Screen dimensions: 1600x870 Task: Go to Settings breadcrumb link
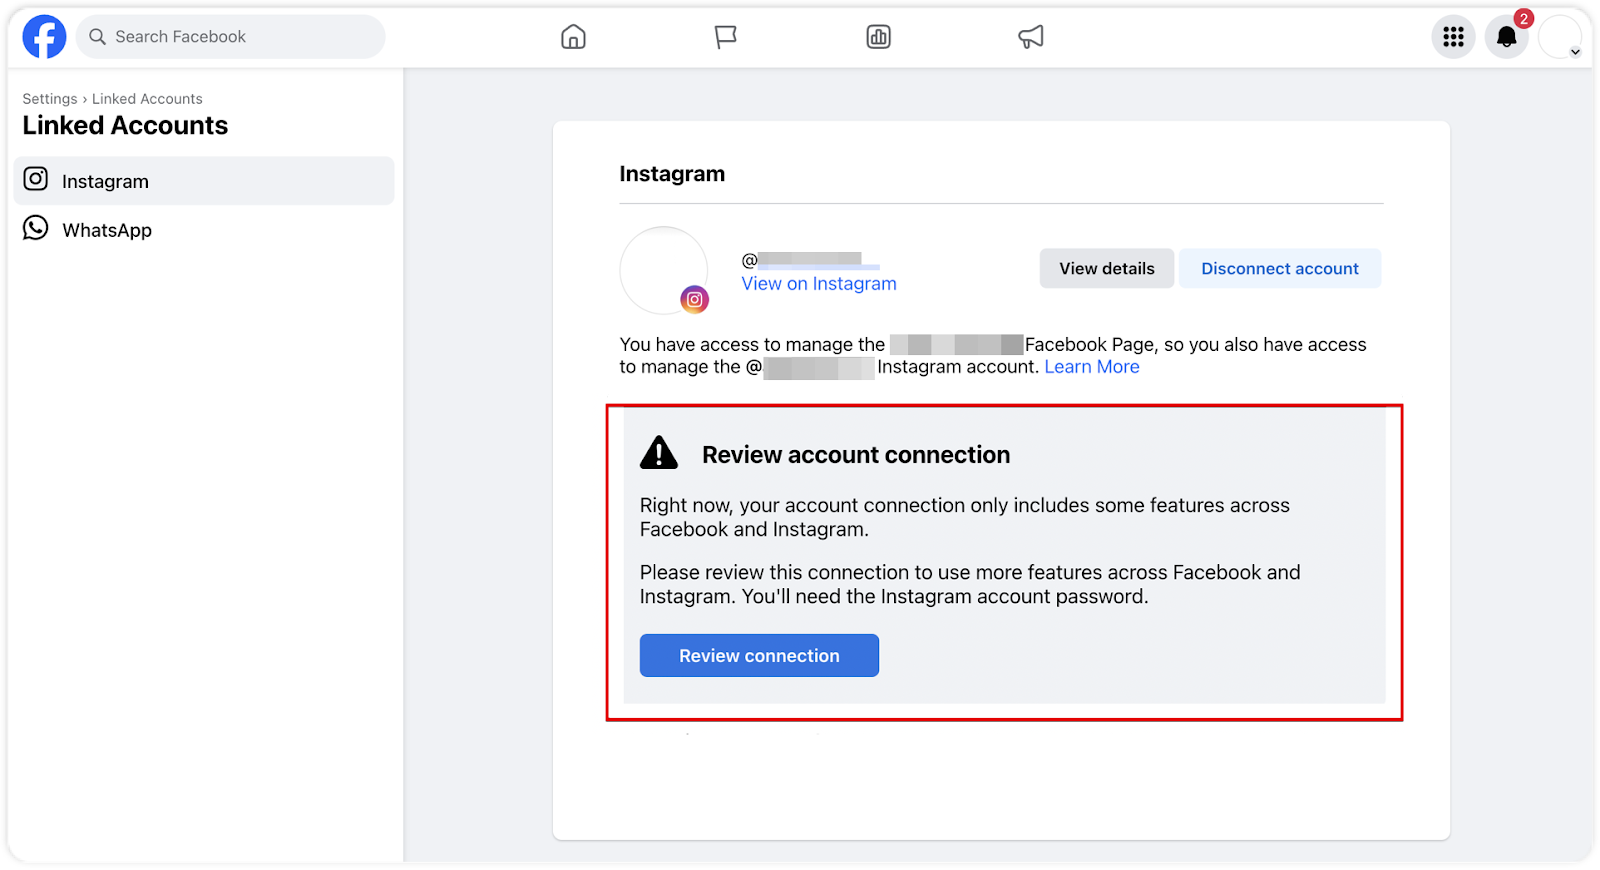(x=50, y=99)
